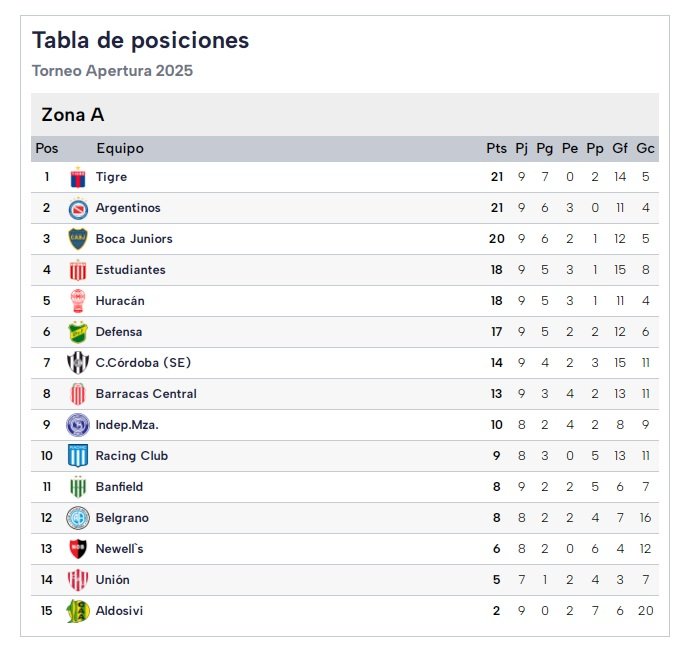This screenshot has width=687, height=647.
Task: Select the Indep.Mza. team name
Action: 127,425
